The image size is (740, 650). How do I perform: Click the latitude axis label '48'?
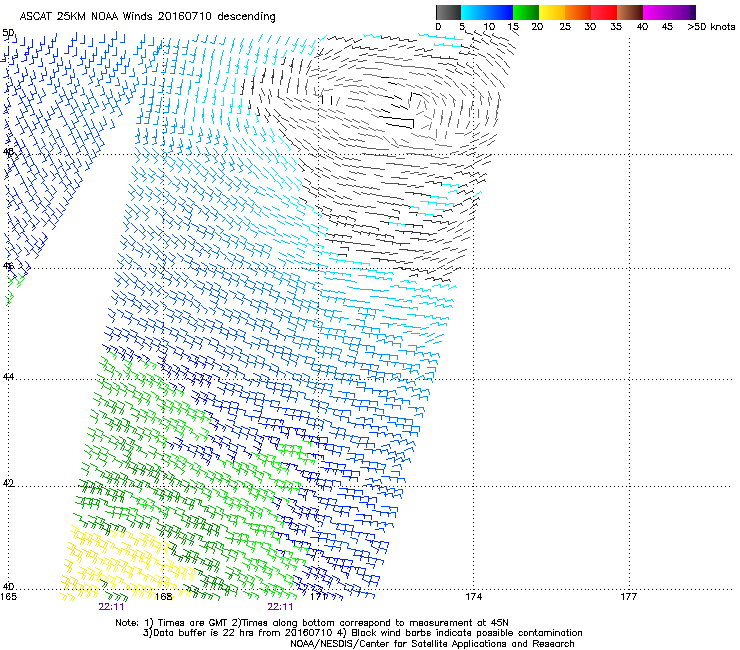pyautogui.click(x=8, y=152)
